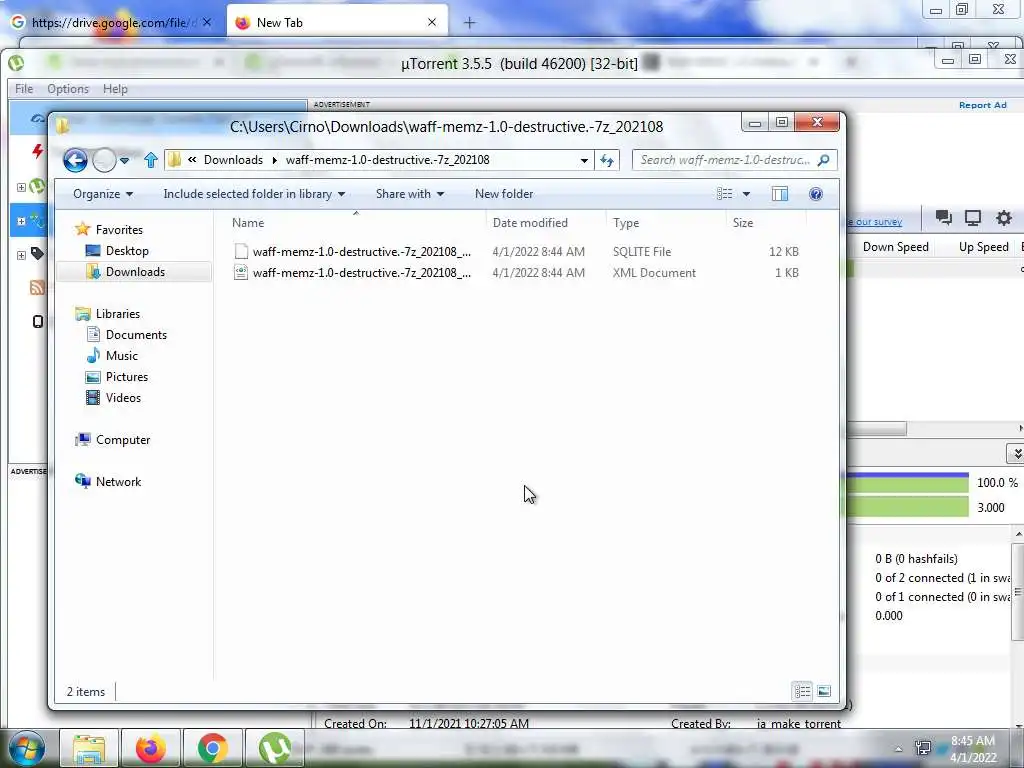The height and width of the screenshot is (768, 1024).
Task: Click Downloads in the address breadcrumb
Action: [x=233, y=160]
